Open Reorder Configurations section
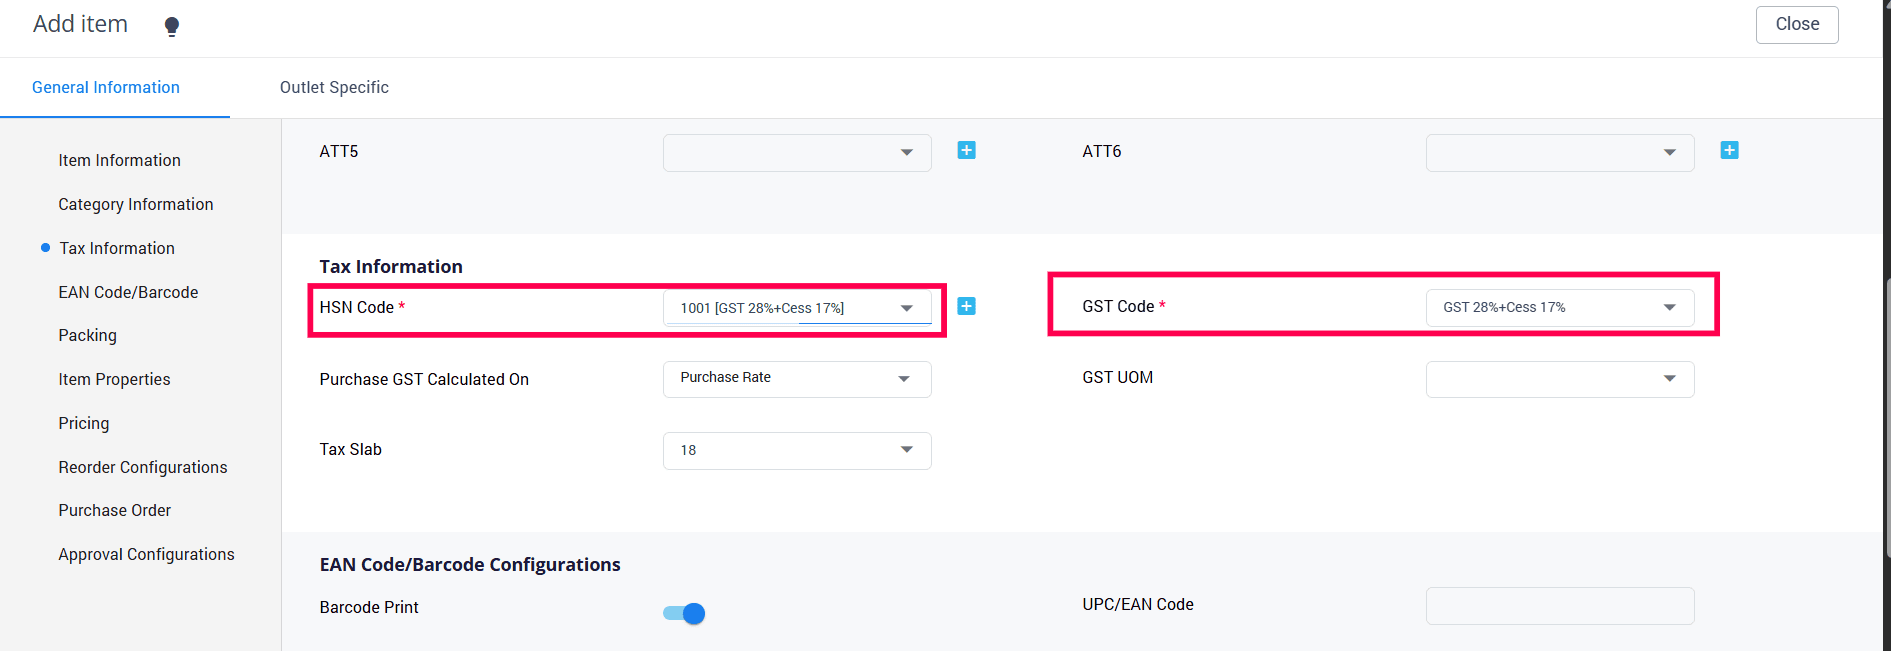The image size is (1891, 651). tap(143, 467)
